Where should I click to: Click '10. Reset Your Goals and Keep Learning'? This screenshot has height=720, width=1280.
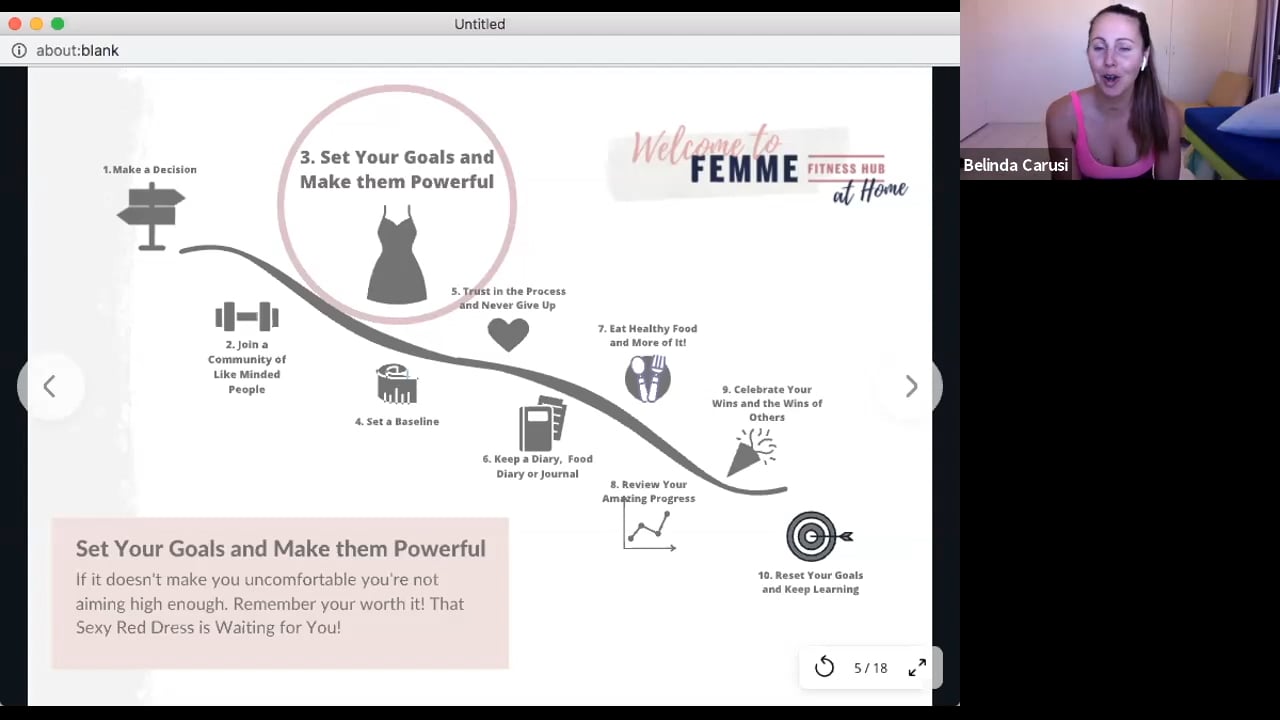click(810, 582)
